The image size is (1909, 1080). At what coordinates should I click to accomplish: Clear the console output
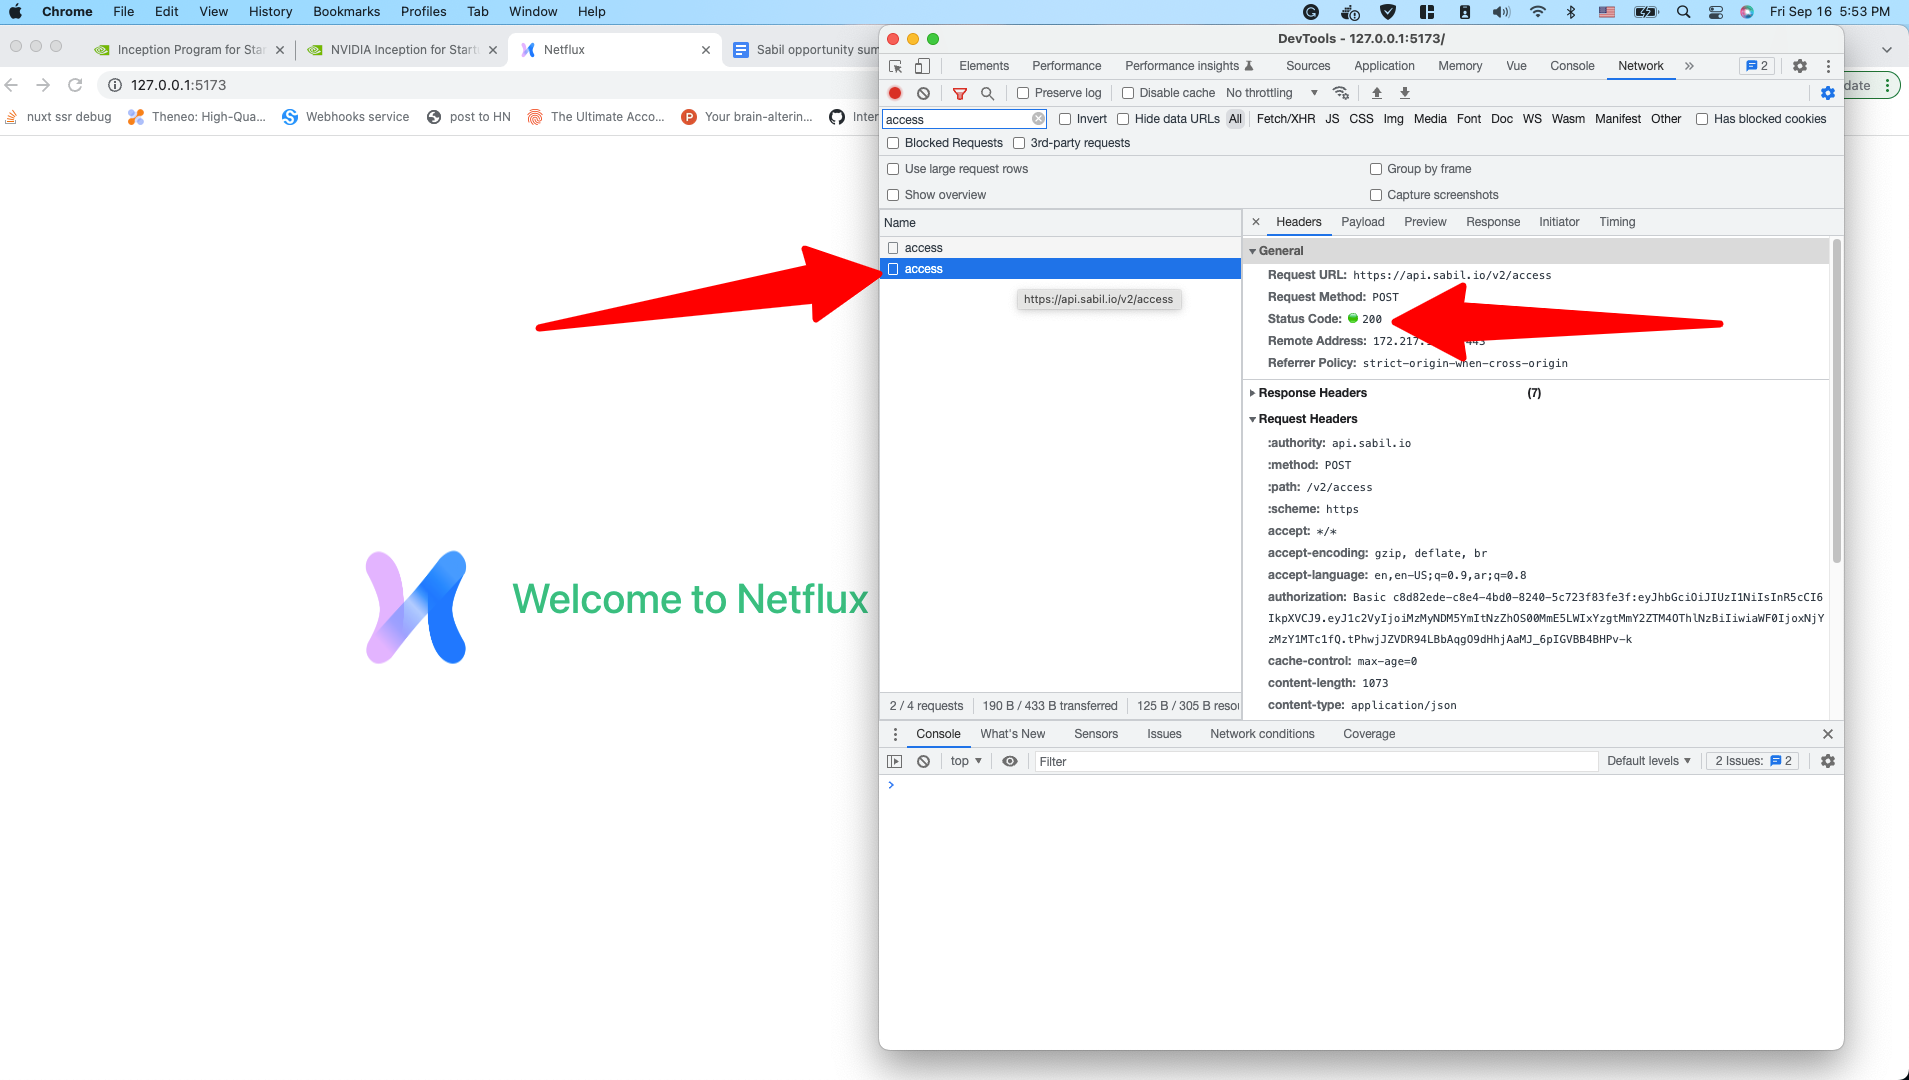point(924,761)
